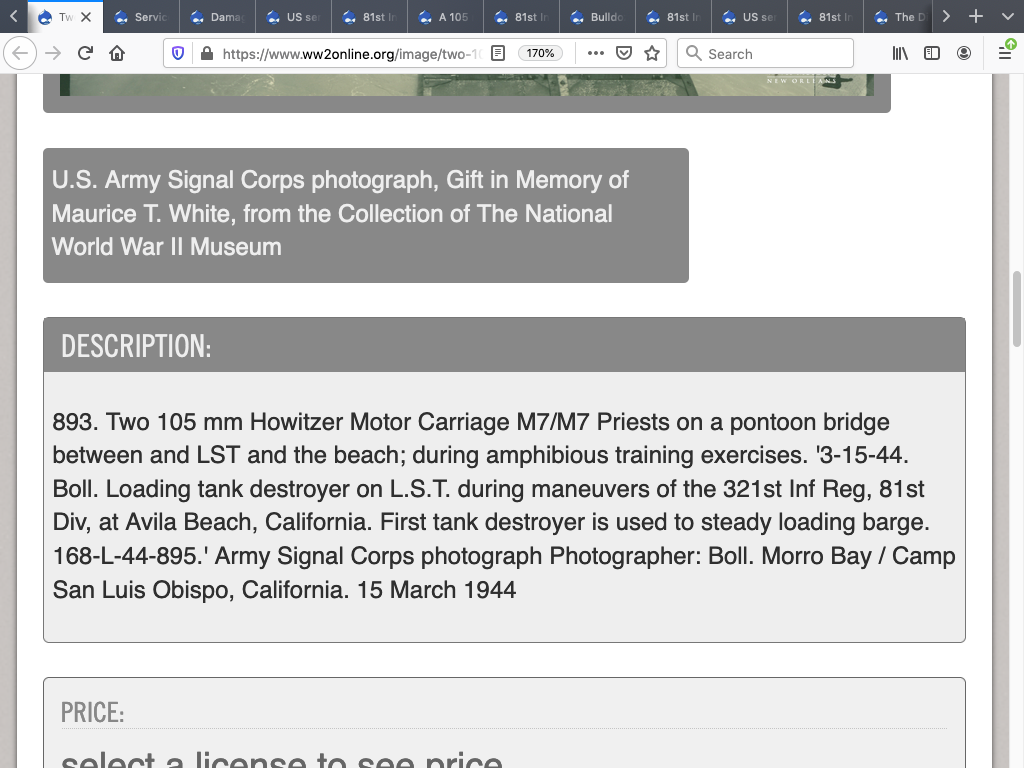Go to the Firefox home page

(x=117, y=54)
